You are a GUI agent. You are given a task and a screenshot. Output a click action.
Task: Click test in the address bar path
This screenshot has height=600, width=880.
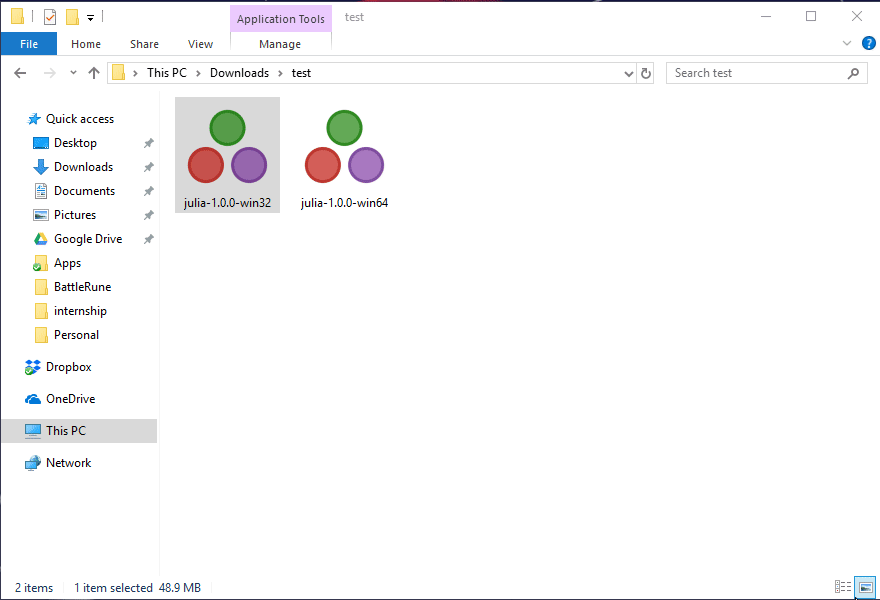click(x=301, y=73)
